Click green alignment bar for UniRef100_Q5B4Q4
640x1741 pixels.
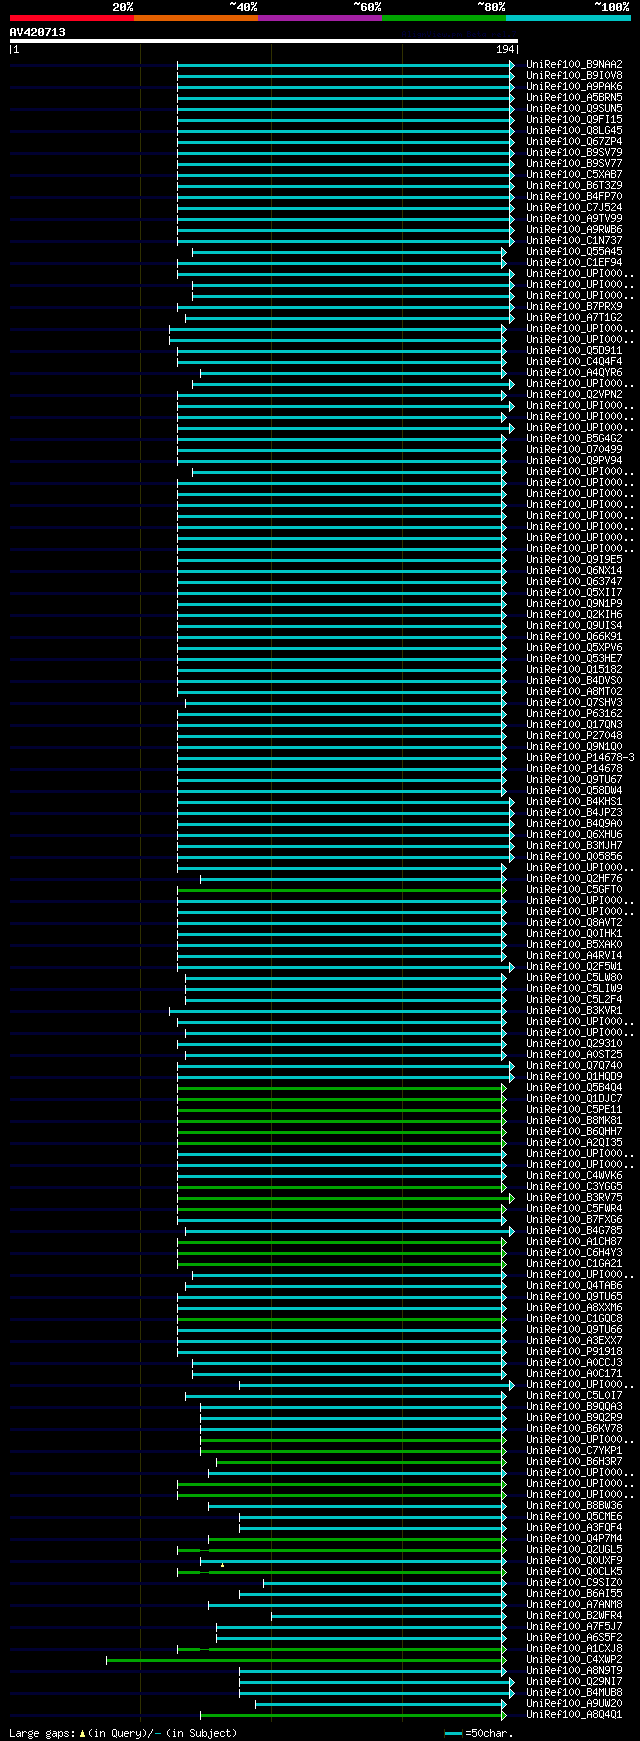point(342,1087)
